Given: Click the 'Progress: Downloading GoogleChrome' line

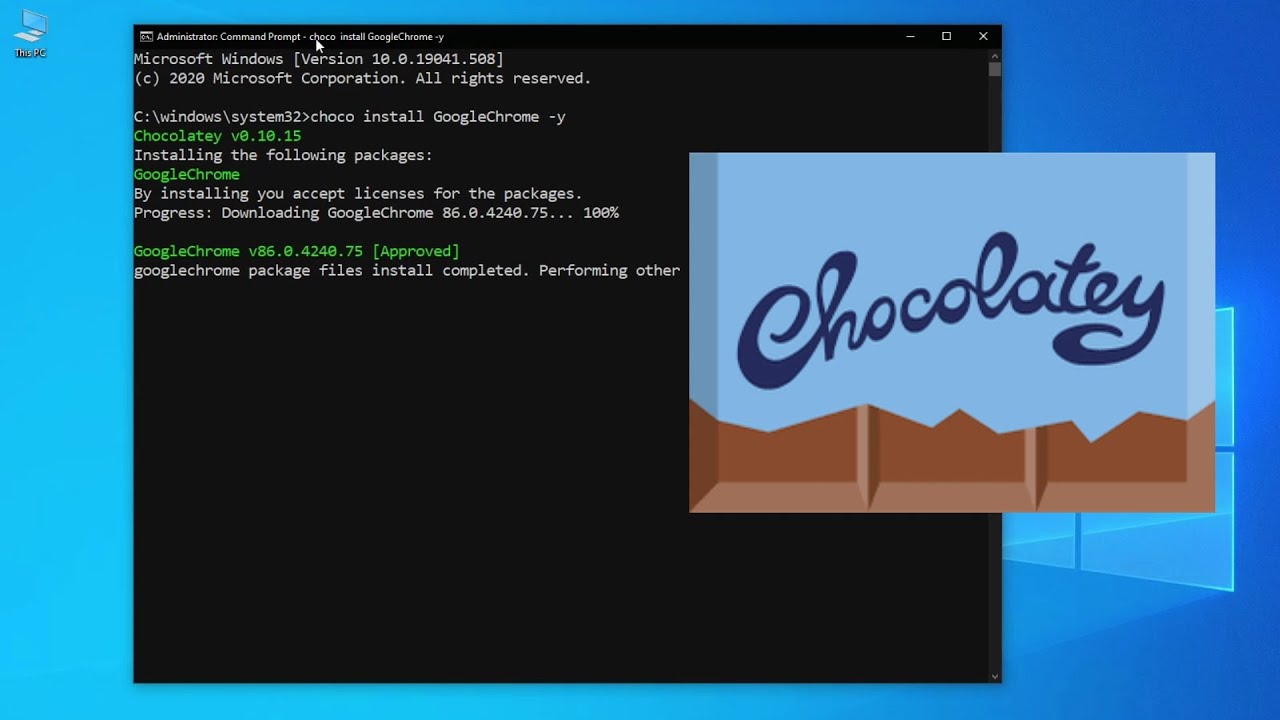Looking at the screenshot, I should (x=376, y=213).
